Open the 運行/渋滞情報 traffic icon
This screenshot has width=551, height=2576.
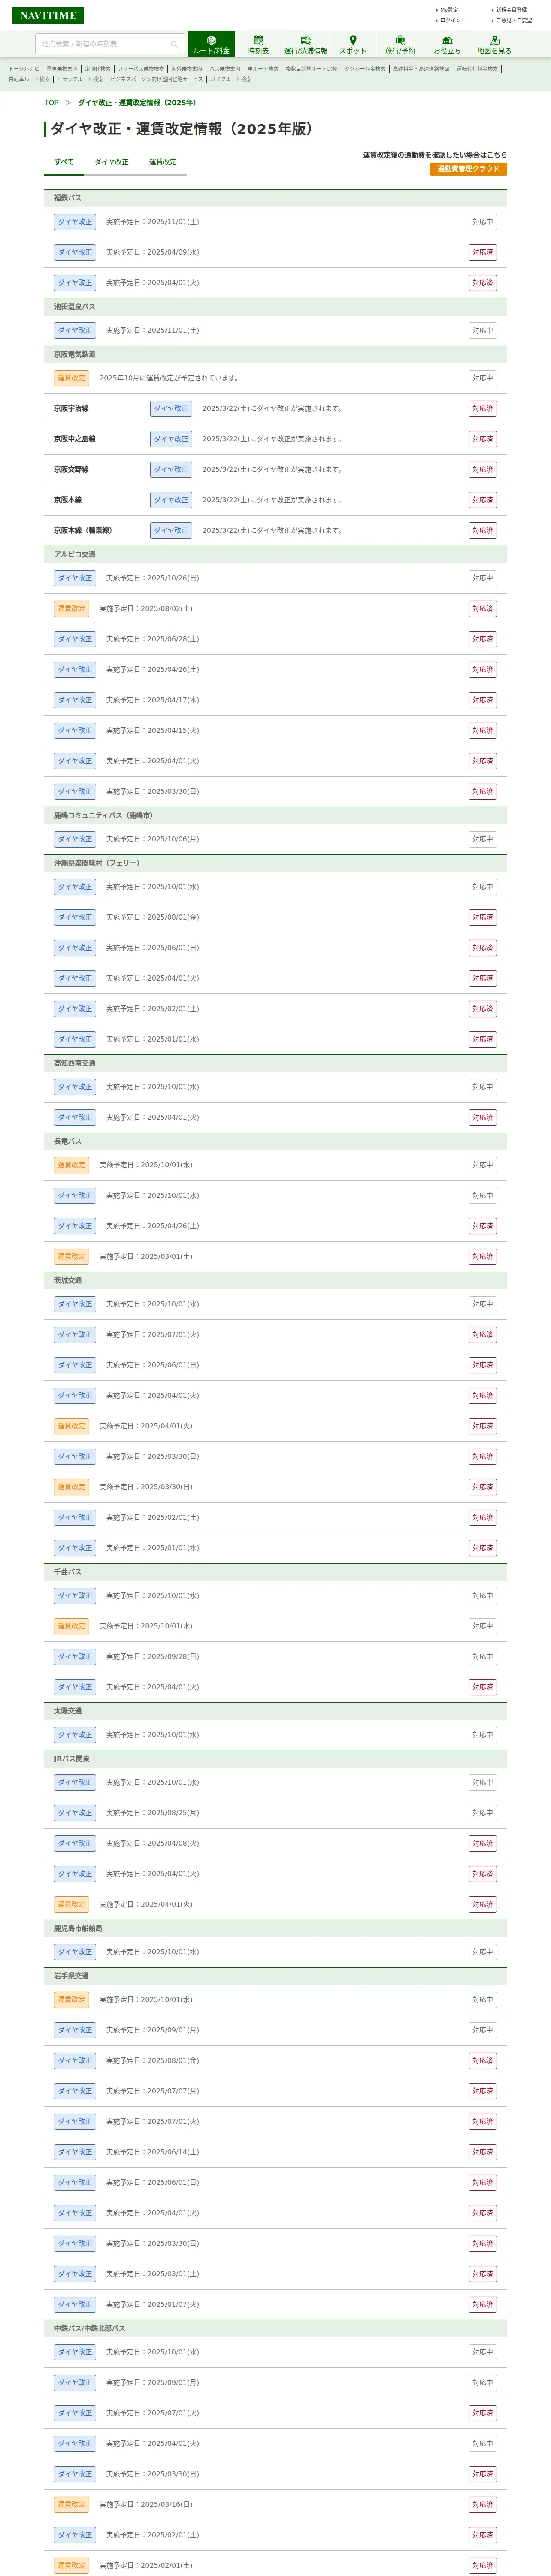tap(305, 44)
